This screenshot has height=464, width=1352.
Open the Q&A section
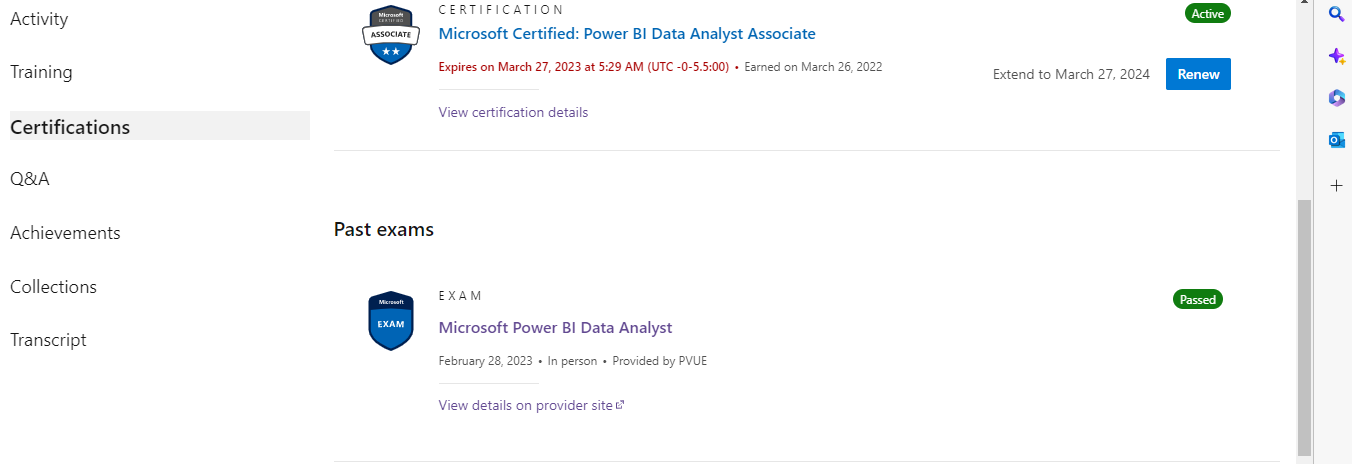click(30, 179)
